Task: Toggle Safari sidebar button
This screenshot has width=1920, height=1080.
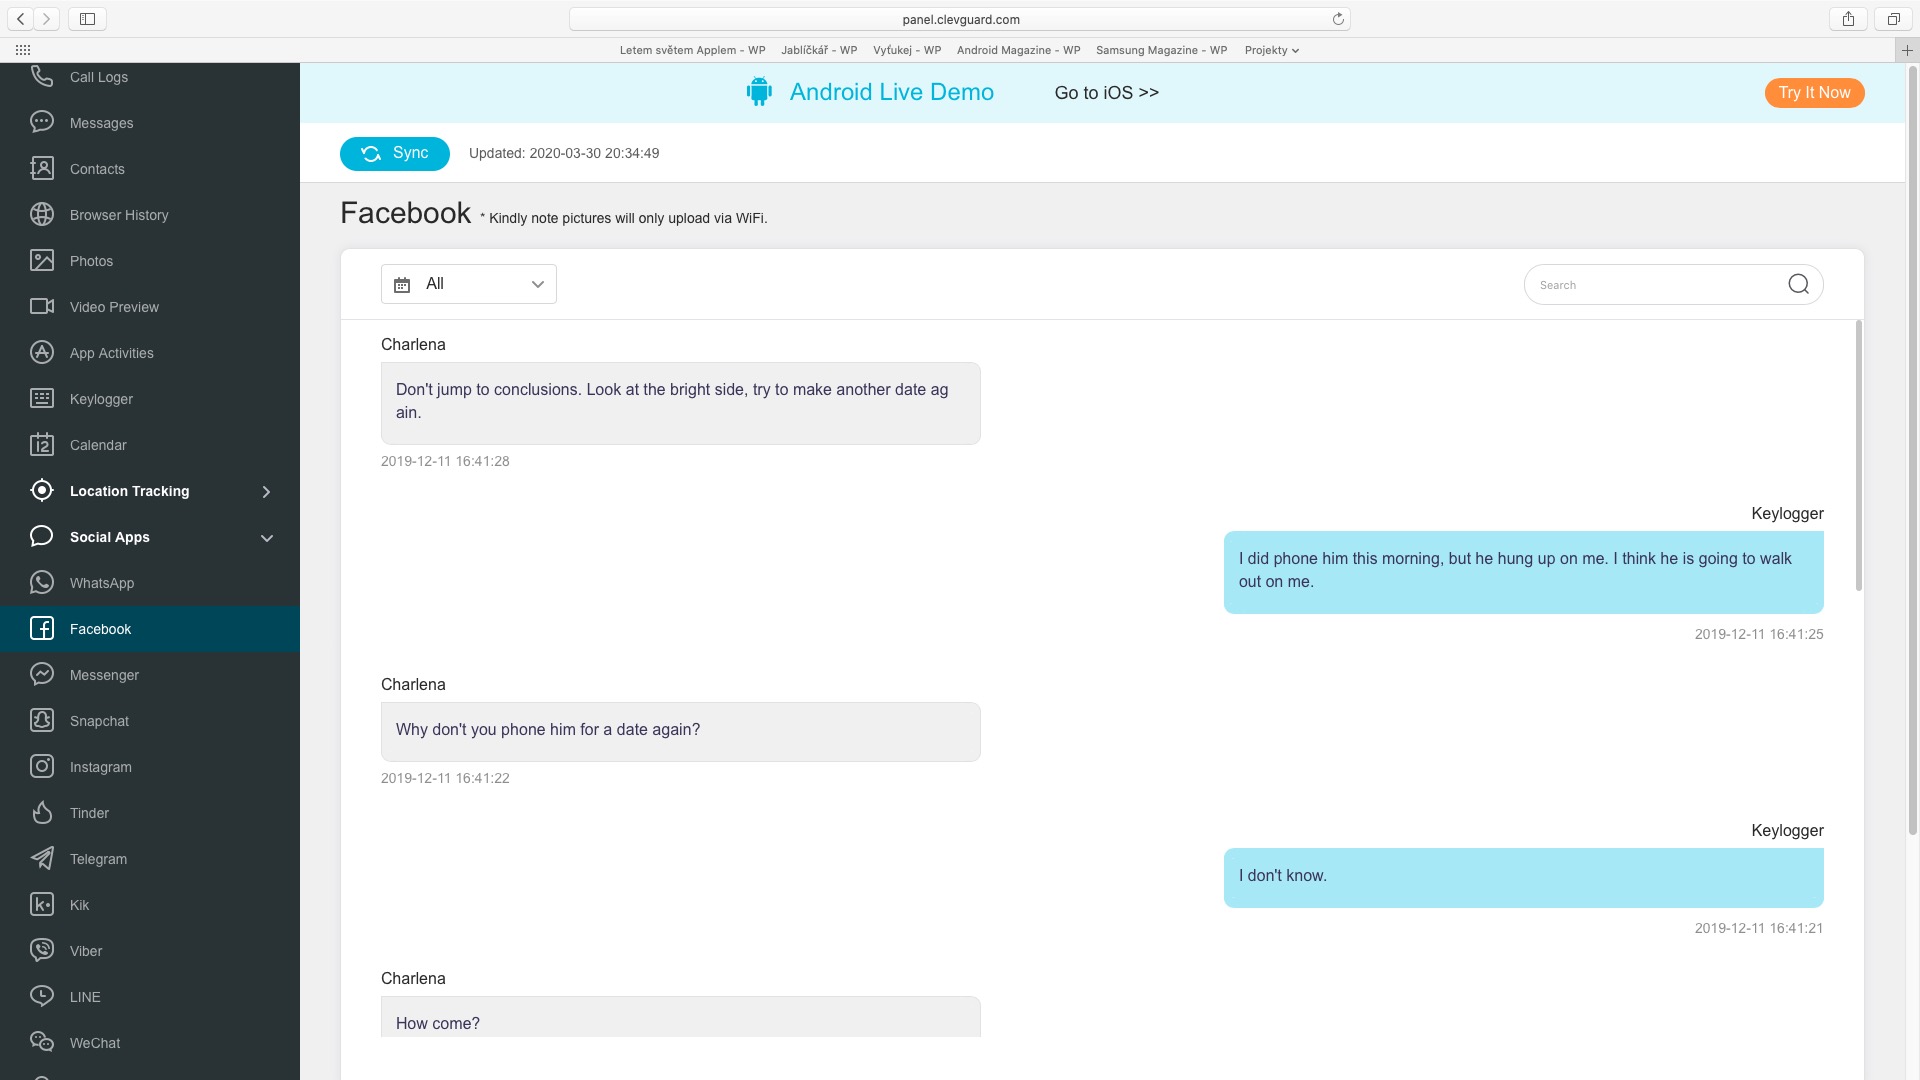Action: (x=87, y=19)
